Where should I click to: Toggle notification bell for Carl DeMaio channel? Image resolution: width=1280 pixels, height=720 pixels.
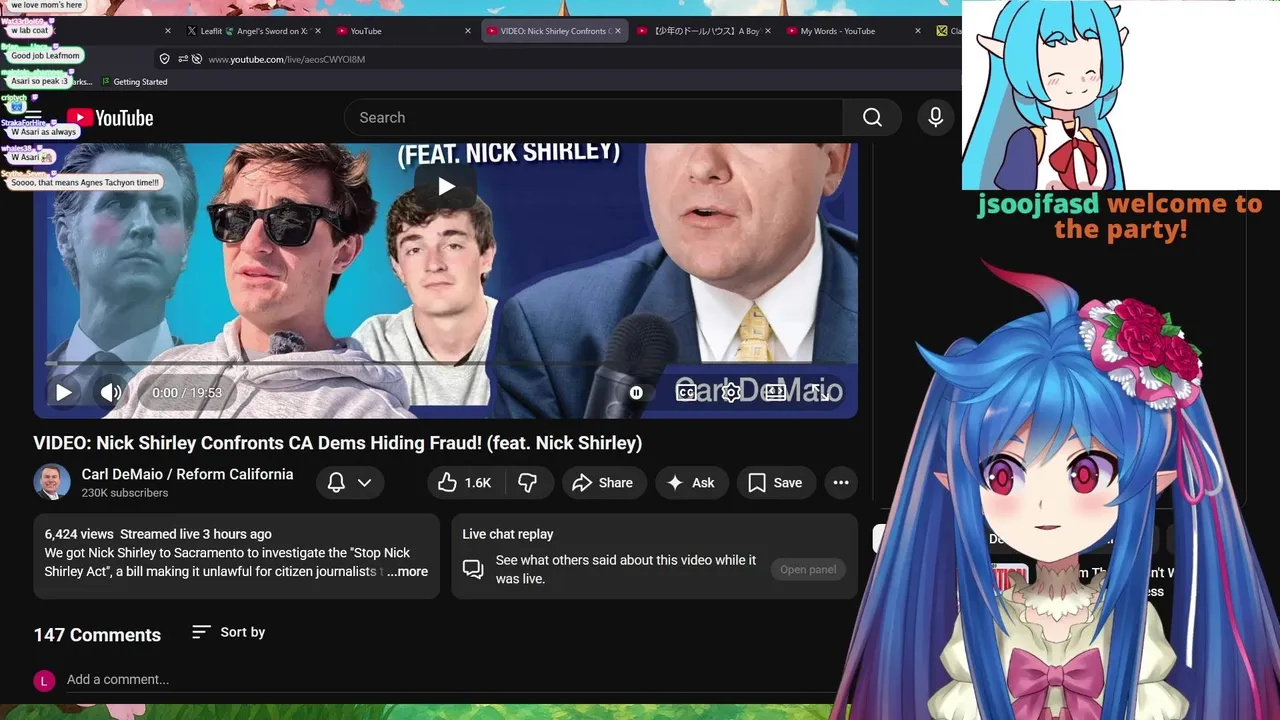[336, 483]
